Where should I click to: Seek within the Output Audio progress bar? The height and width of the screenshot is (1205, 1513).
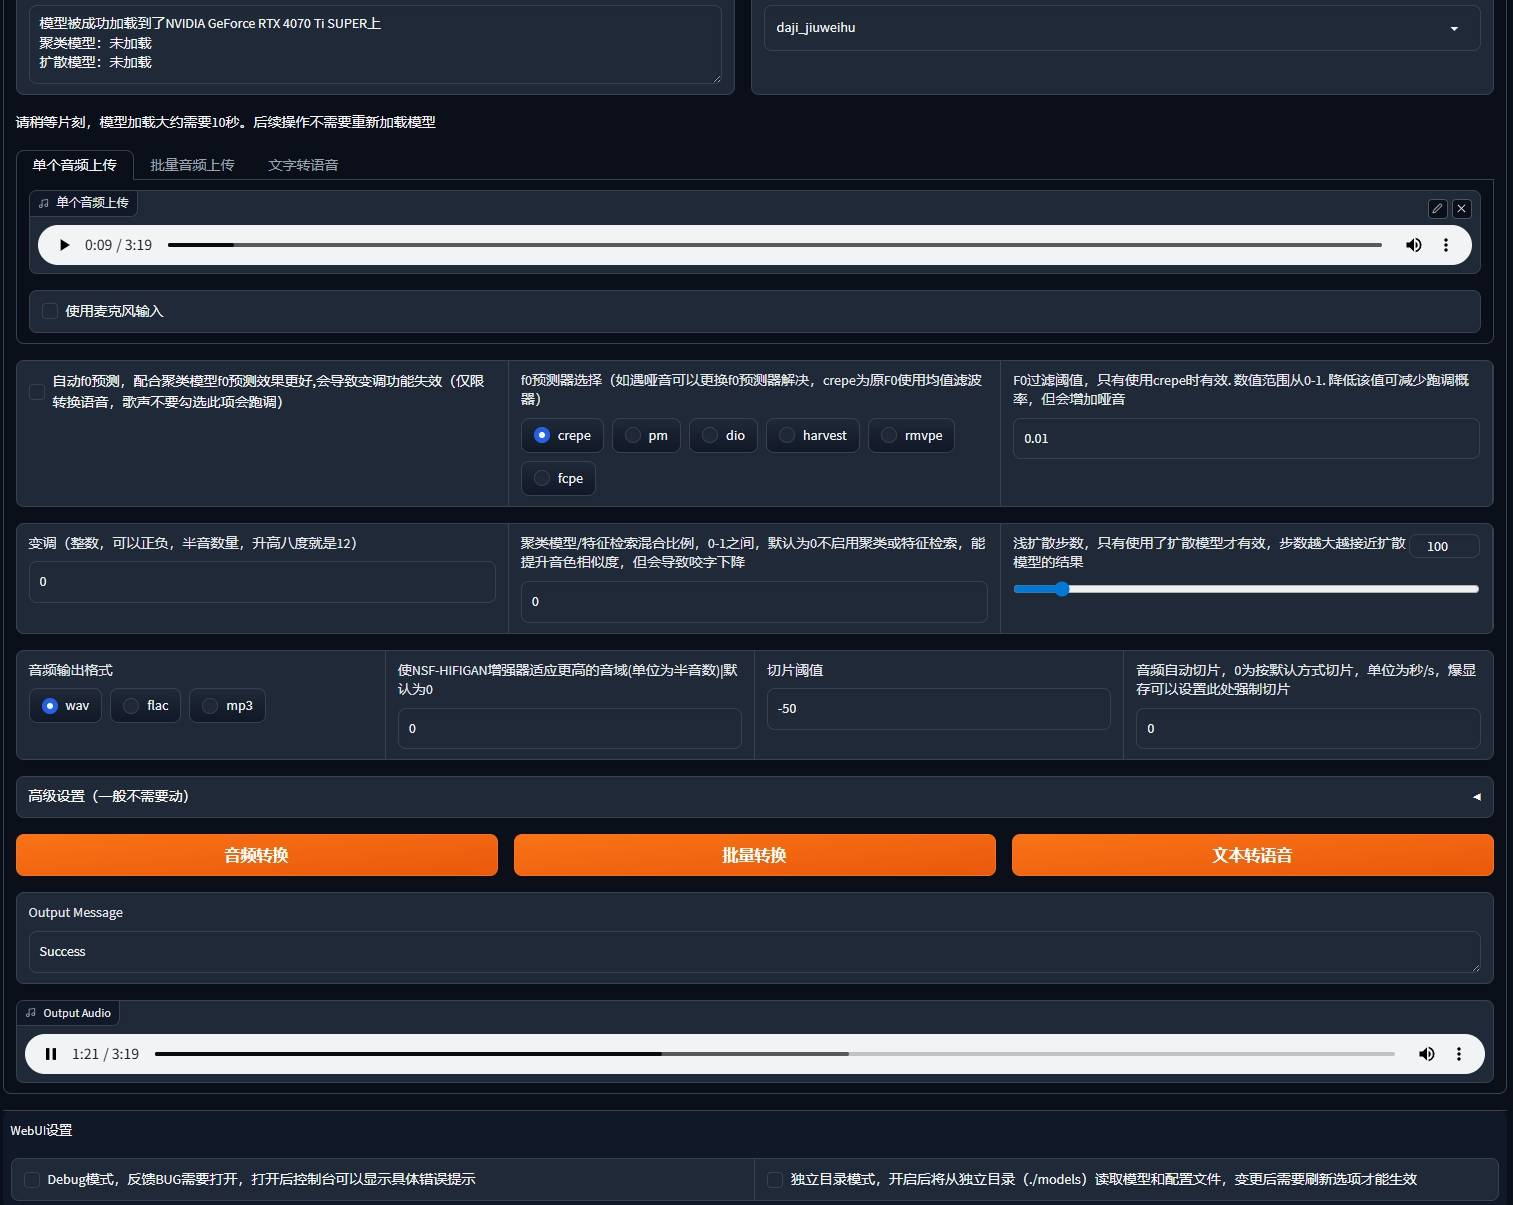[775, 1054]
